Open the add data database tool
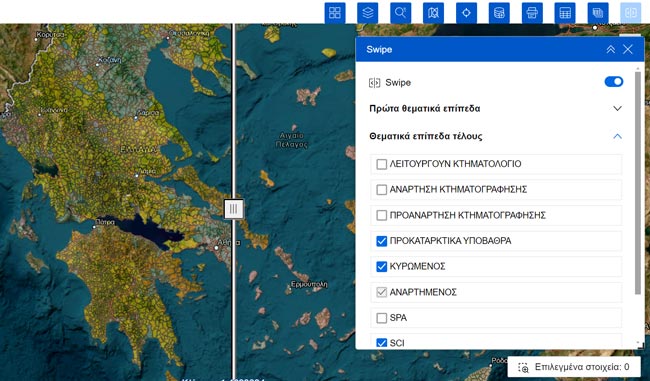 (x=499, y=12)
